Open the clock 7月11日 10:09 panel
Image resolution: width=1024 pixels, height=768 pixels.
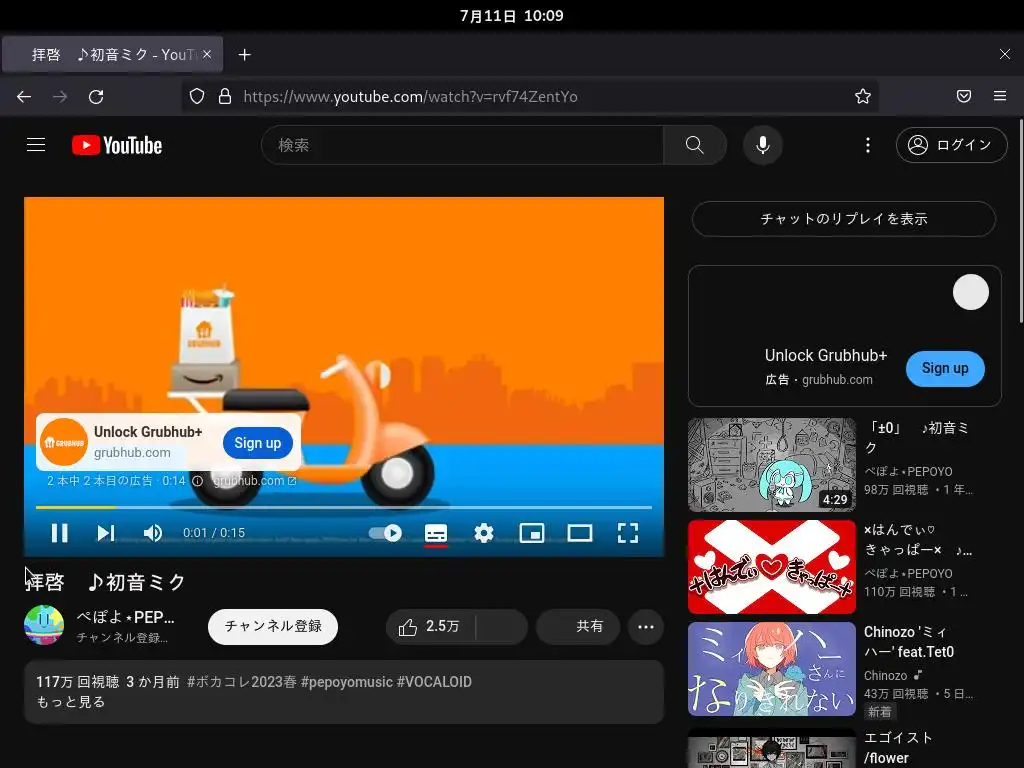click(x=511, y=16)
